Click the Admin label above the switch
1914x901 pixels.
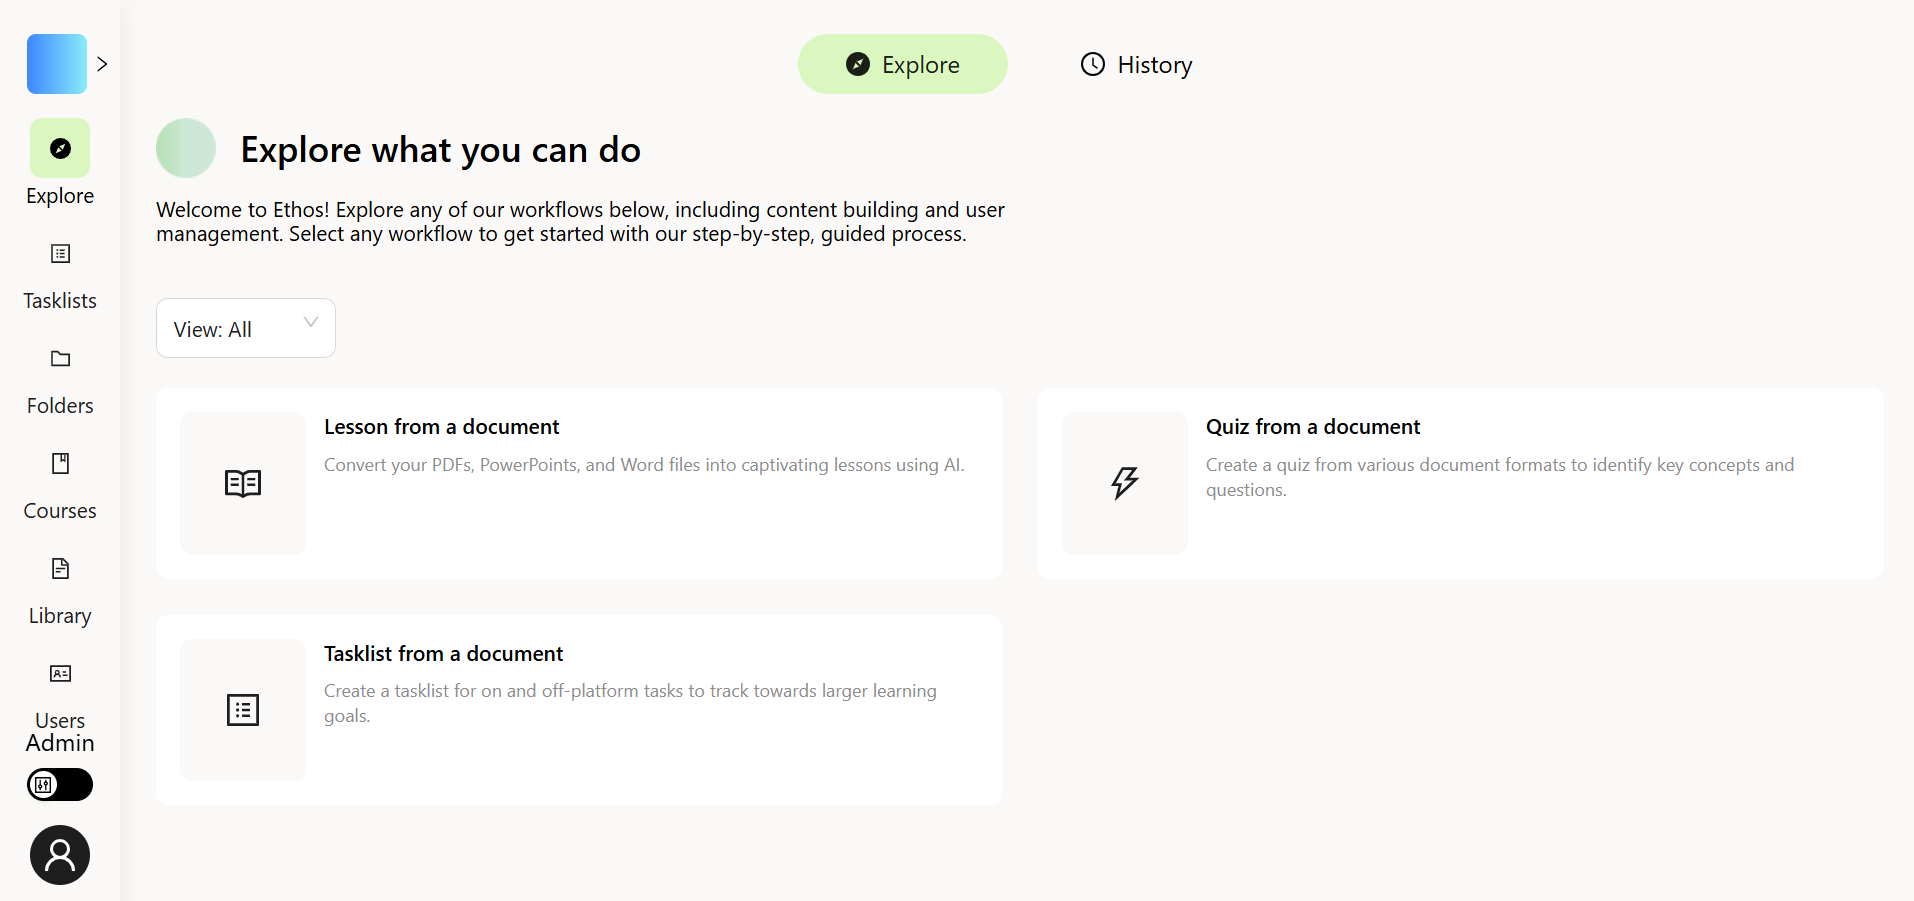click(x=60, y=743)
